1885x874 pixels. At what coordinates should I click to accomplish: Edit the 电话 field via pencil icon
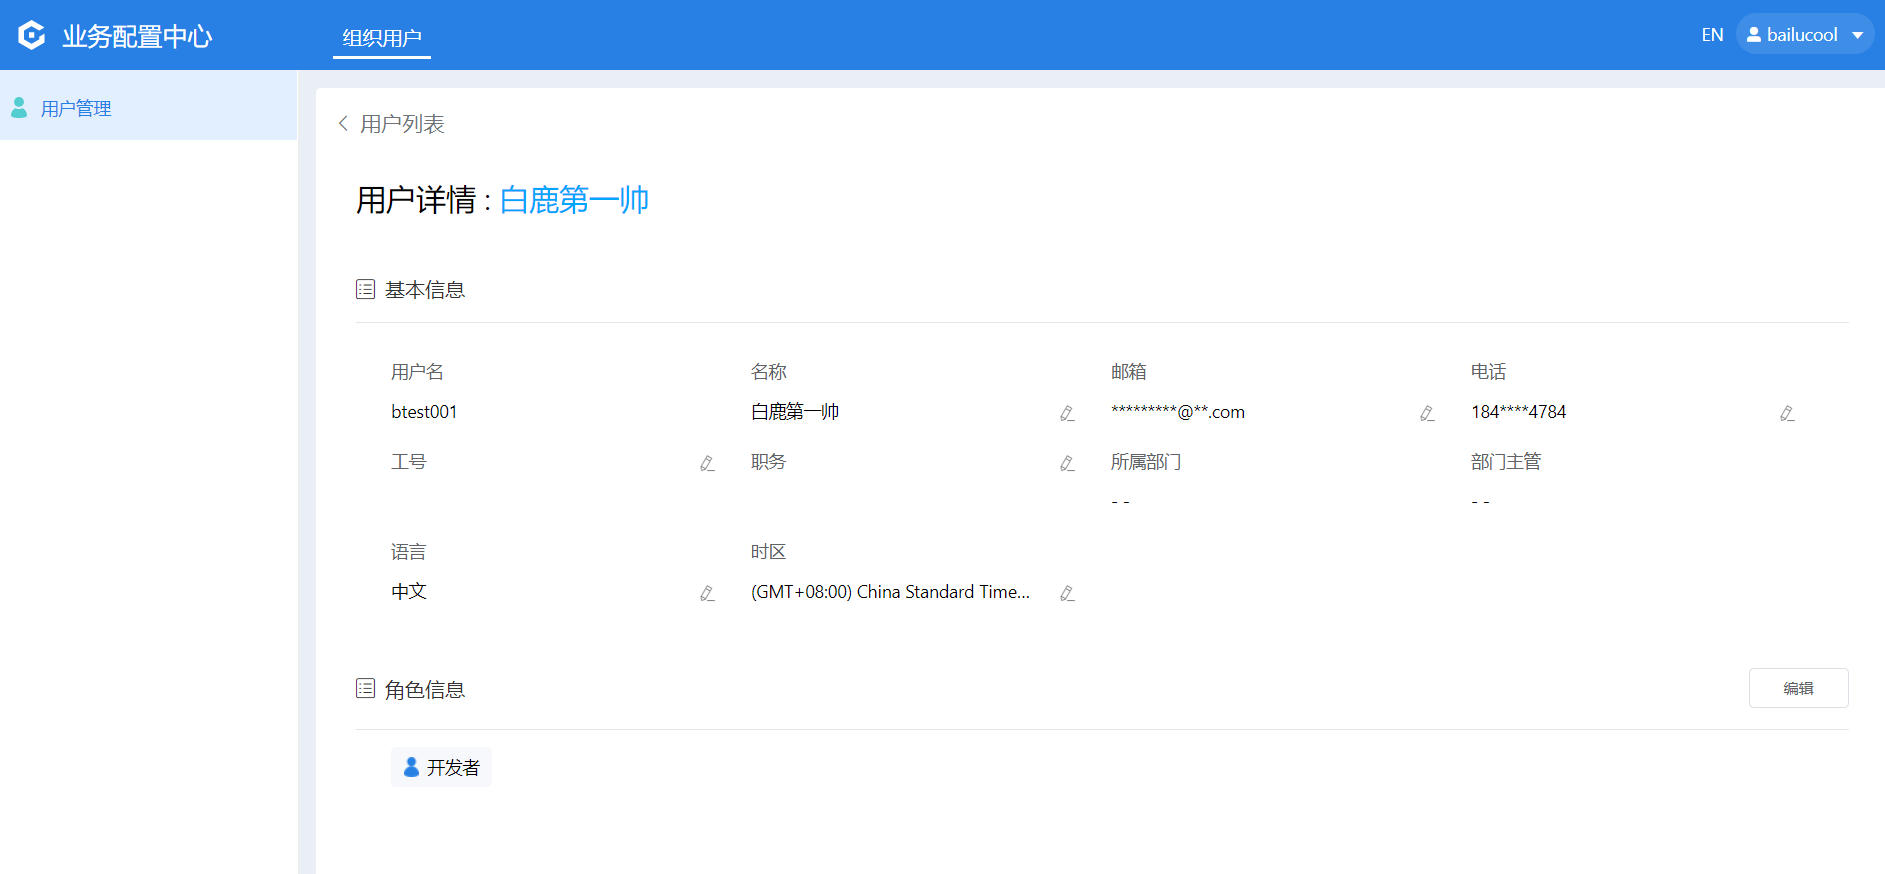point(1787,413)
